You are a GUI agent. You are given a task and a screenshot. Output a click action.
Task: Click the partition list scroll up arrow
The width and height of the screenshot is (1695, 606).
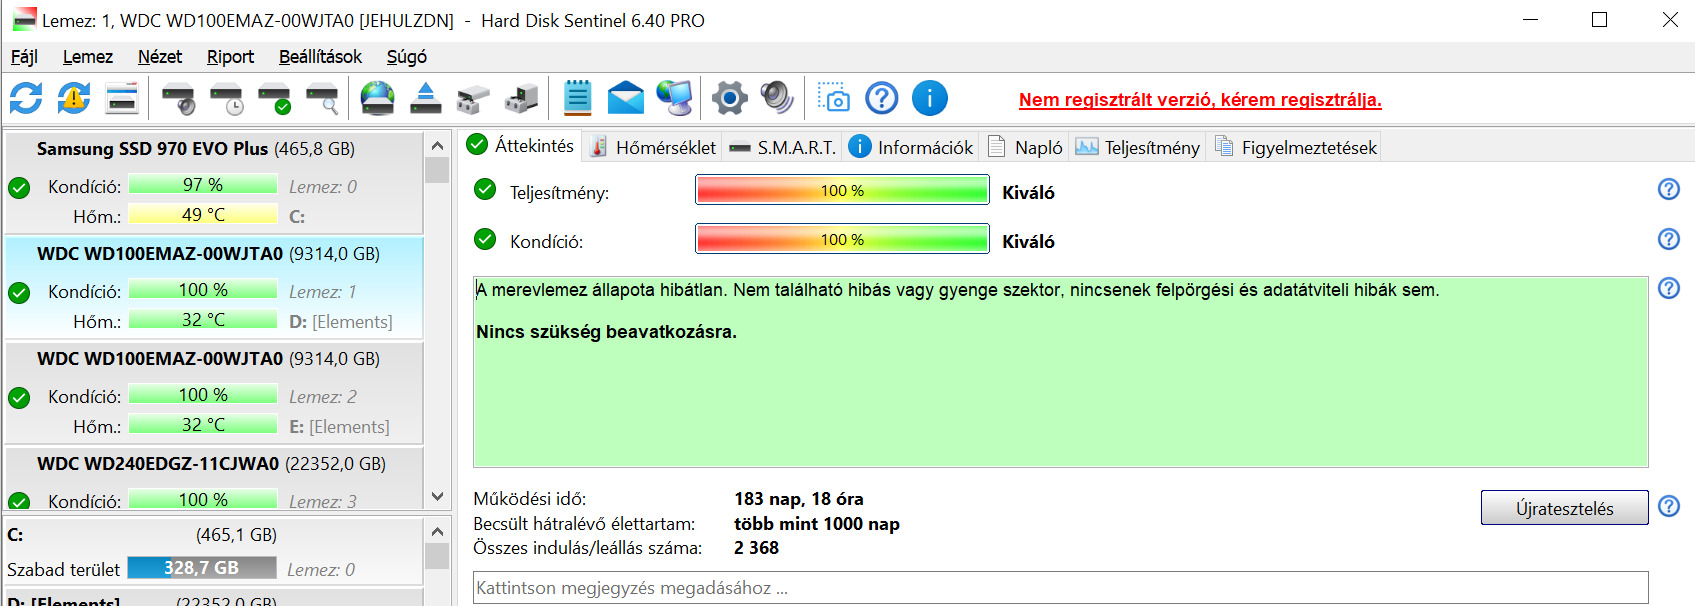click(437, 530)
